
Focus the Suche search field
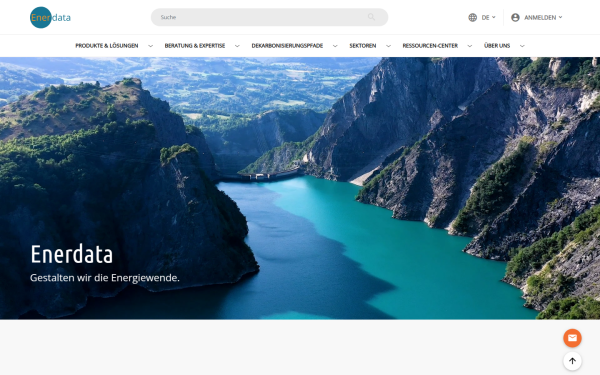click(269, 17)
